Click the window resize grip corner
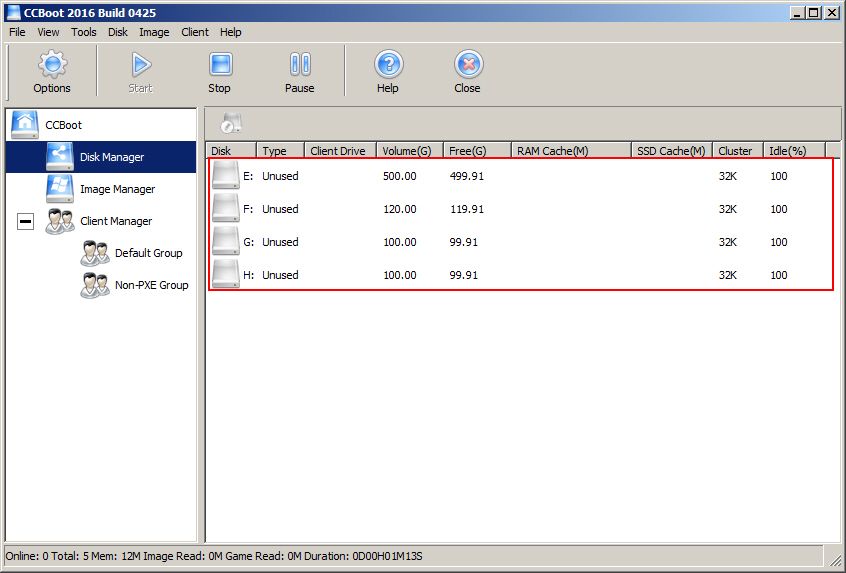Viewport: 846px width, 573px height. point(835,560)
